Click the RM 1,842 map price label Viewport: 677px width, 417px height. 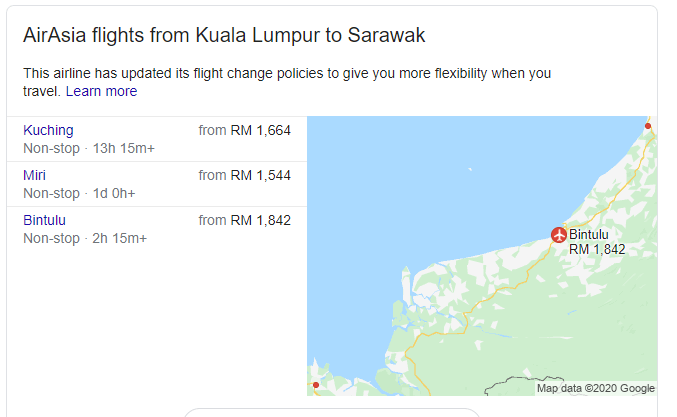[597, 249]
